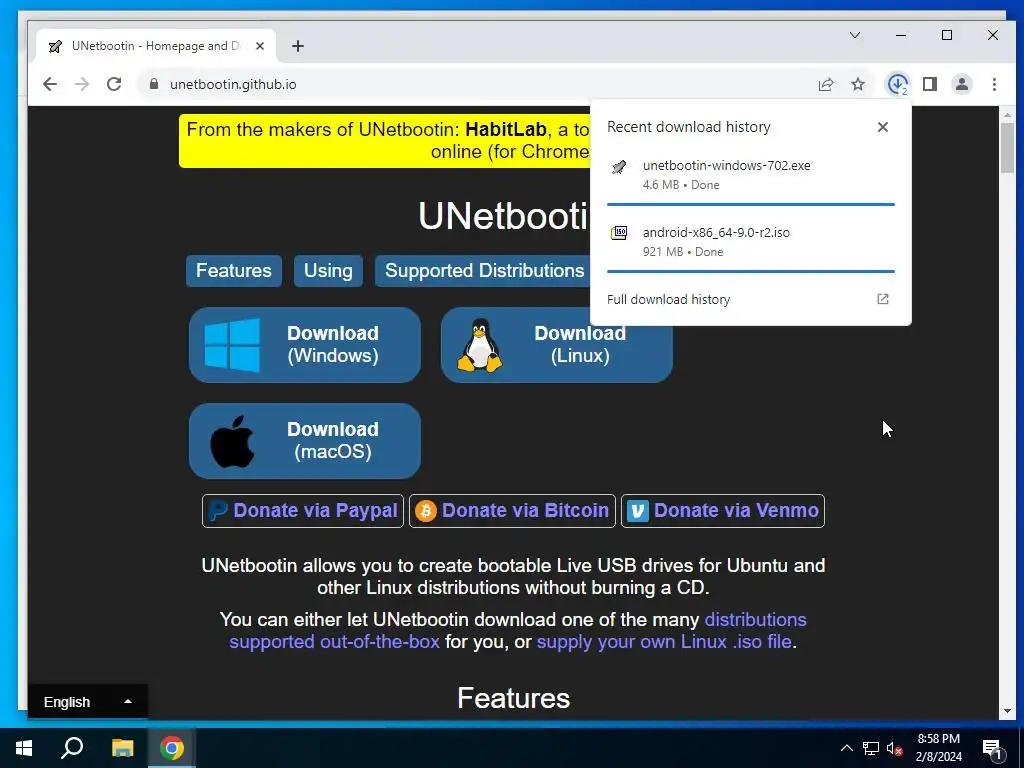1024x768 pixels.
Task: Click Download (macOS) button
Action: pyautogui.click(x=304, y=441)
